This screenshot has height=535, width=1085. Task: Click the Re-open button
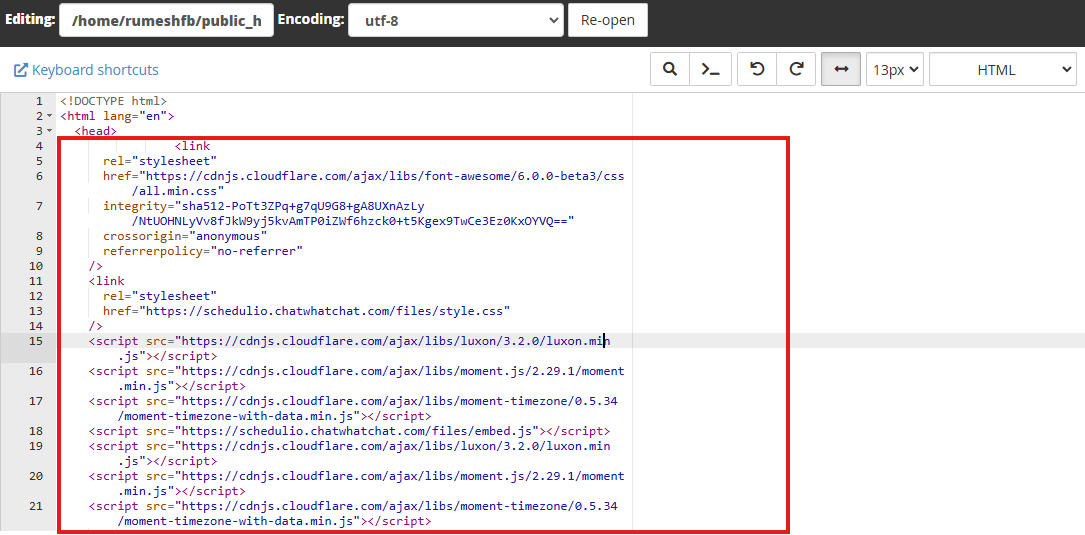(x=608, y=20)
